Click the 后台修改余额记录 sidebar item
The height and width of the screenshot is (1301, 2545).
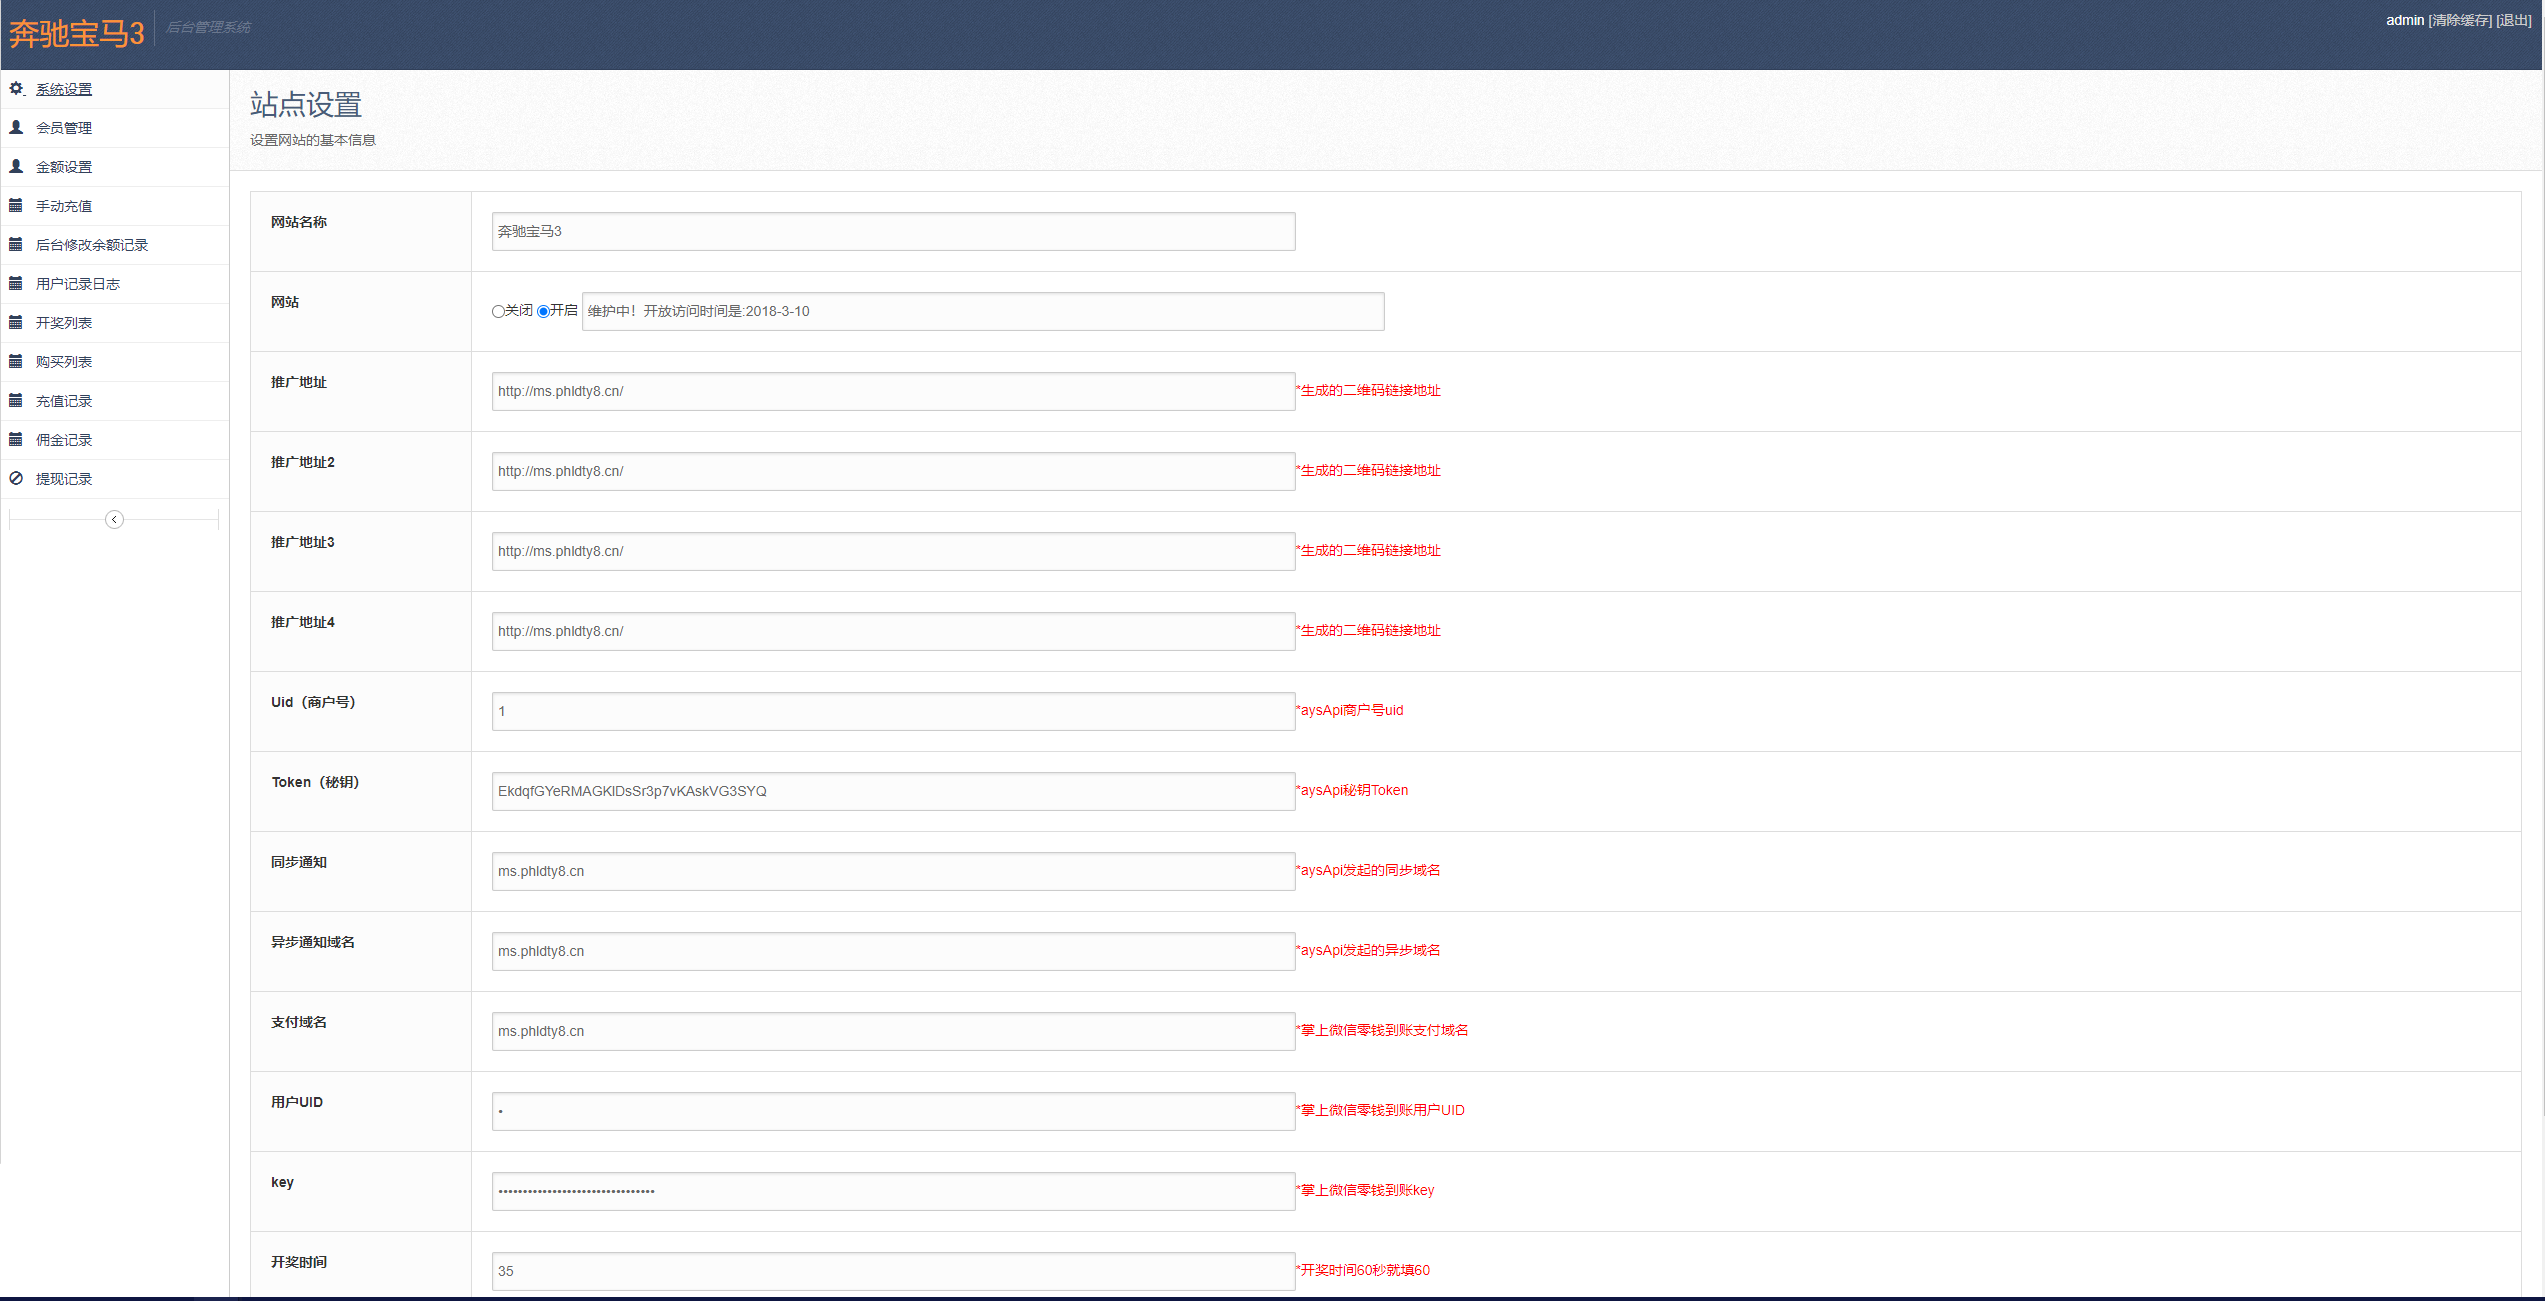[91, 244]
